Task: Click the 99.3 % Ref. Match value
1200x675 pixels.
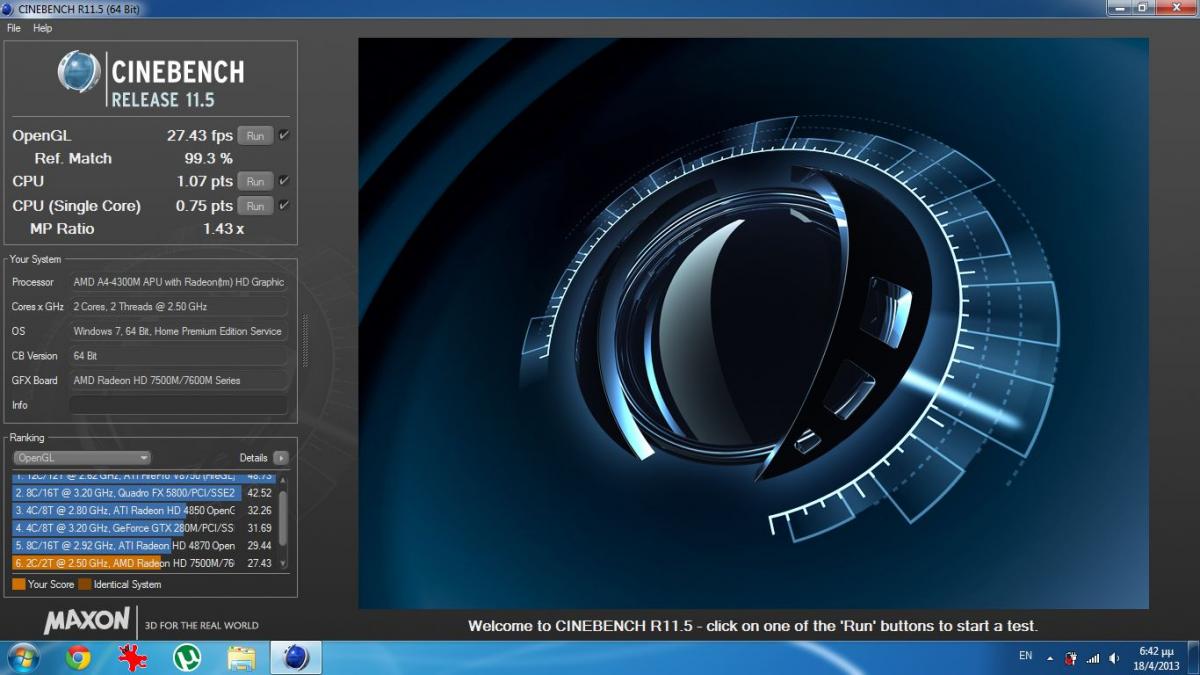Action: click(x=208, y=159)
